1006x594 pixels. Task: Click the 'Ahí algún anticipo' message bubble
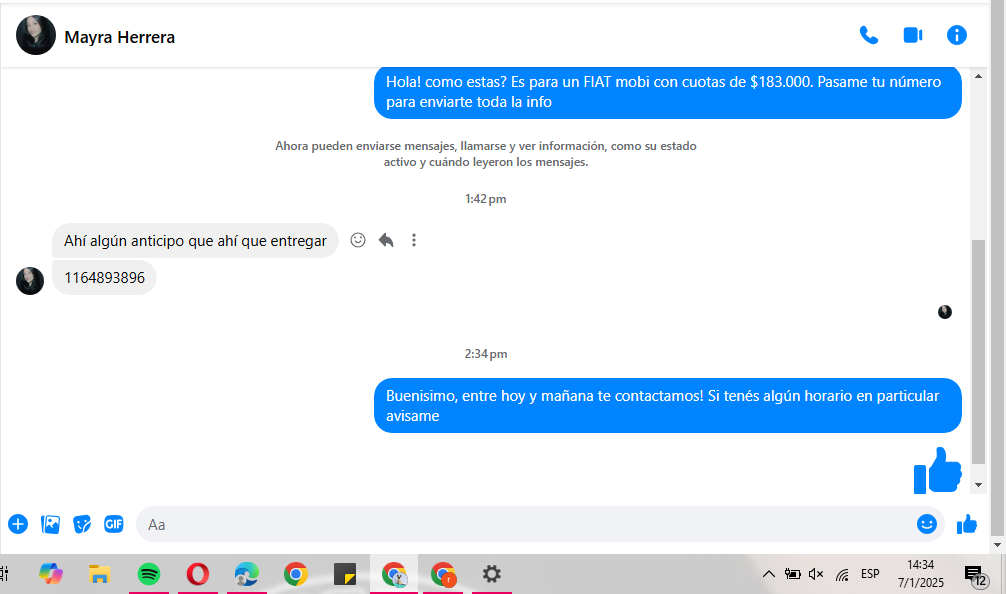[195, 241]
